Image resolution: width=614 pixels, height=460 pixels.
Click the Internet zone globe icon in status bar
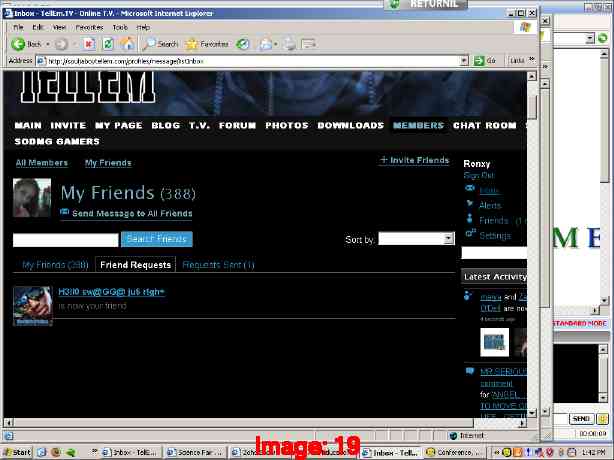tap(453, 435)
